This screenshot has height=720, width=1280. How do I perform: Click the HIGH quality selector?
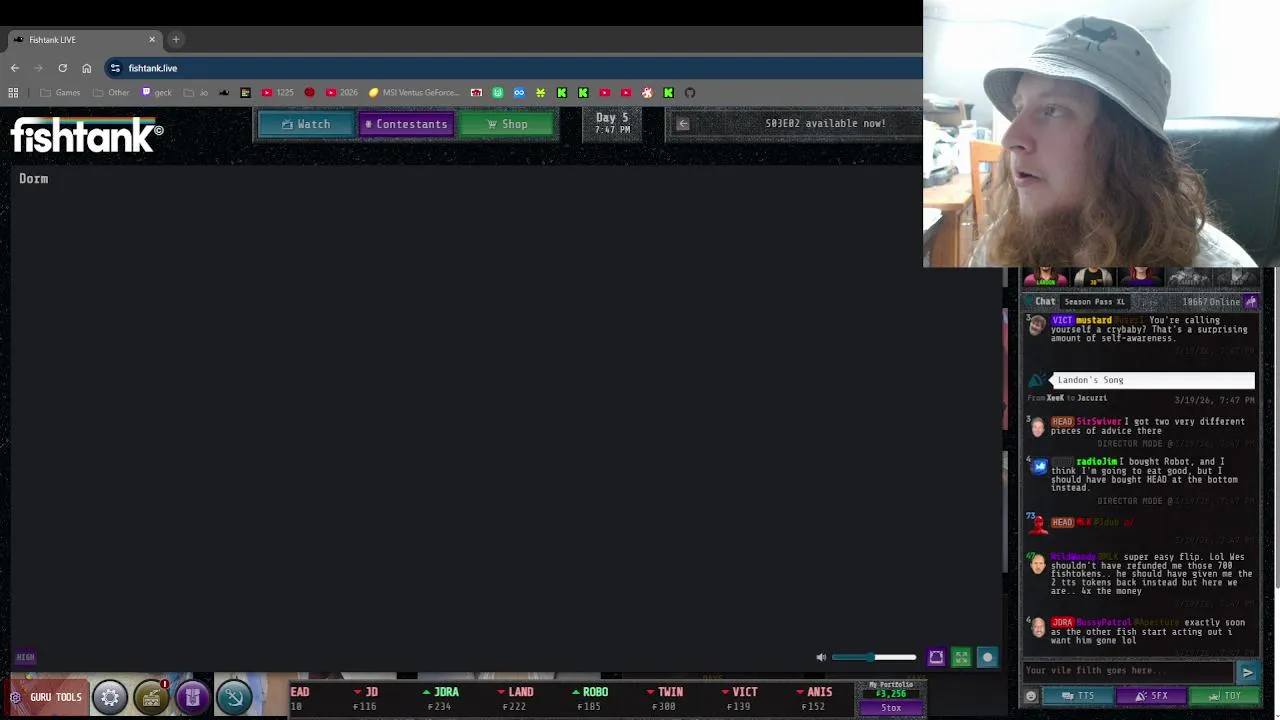(x=25, y=657)
